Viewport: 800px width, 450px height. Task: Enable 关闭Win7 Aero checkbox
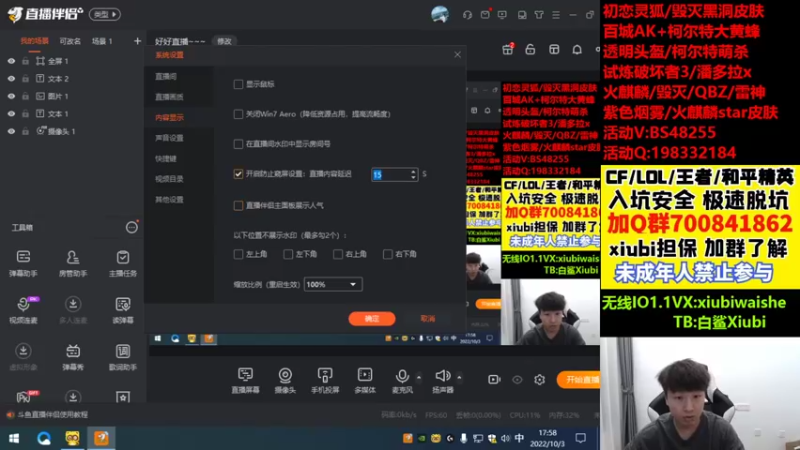tap(238, 114)
